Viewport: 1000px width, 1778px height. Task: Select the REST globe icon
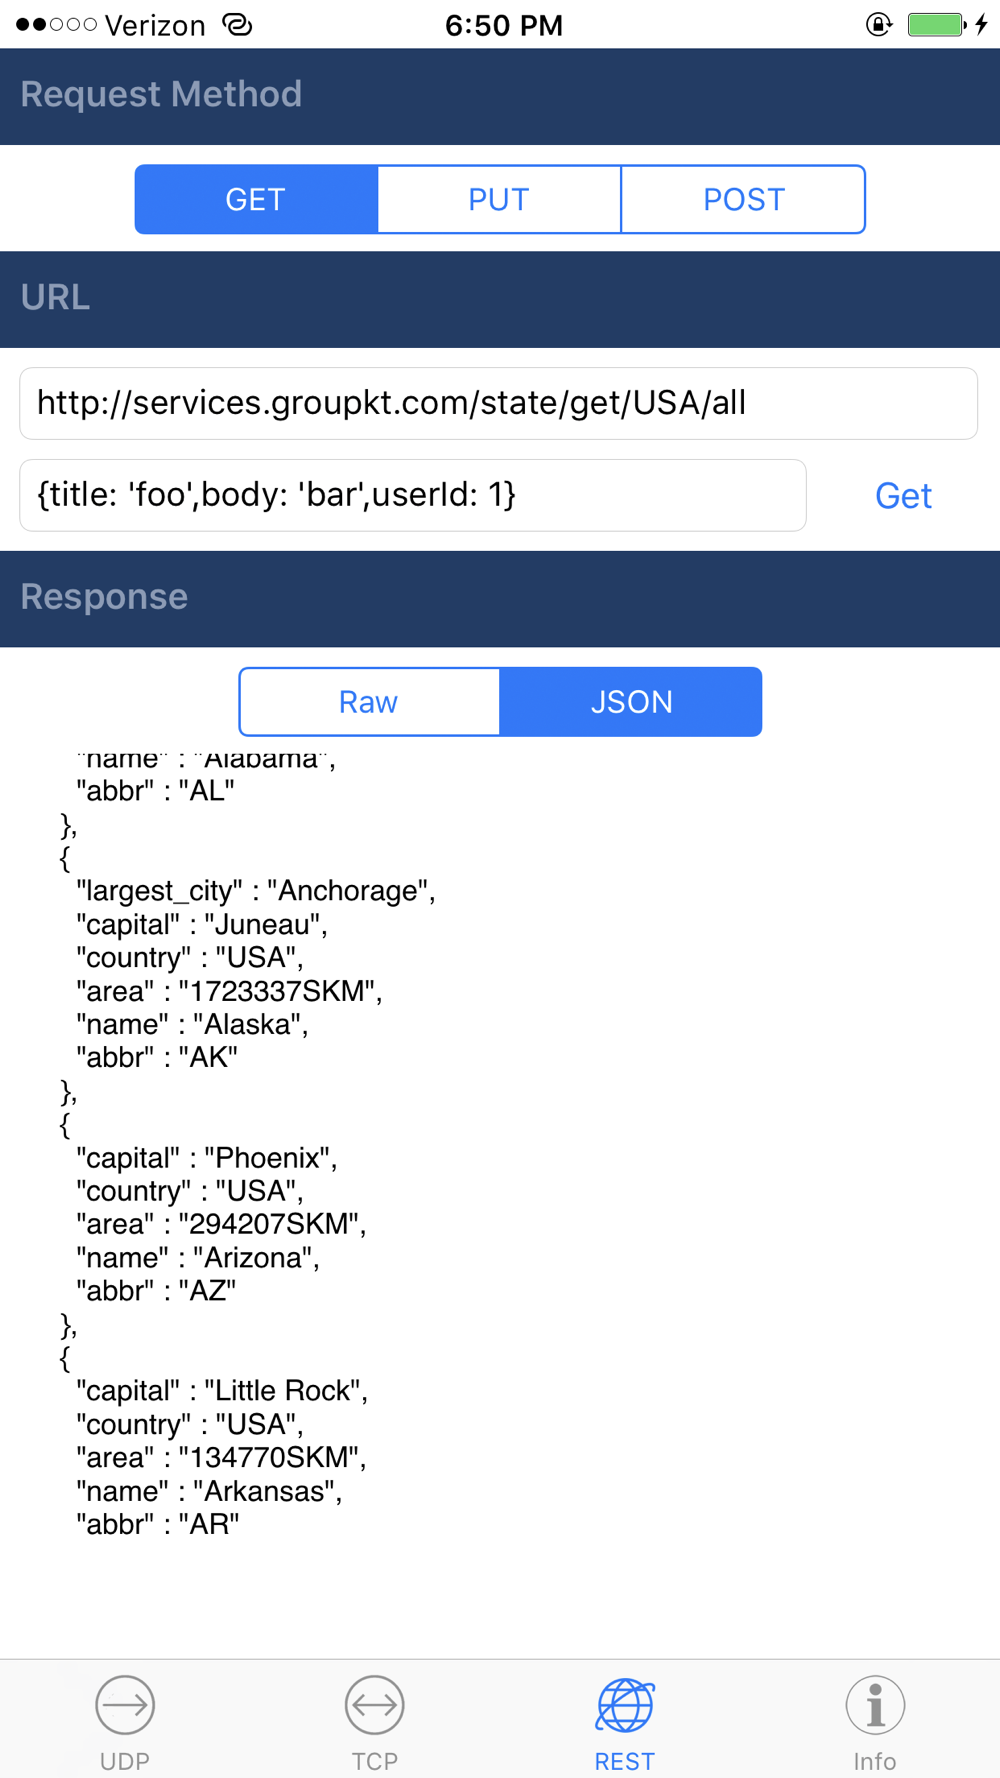[625, 1705]
